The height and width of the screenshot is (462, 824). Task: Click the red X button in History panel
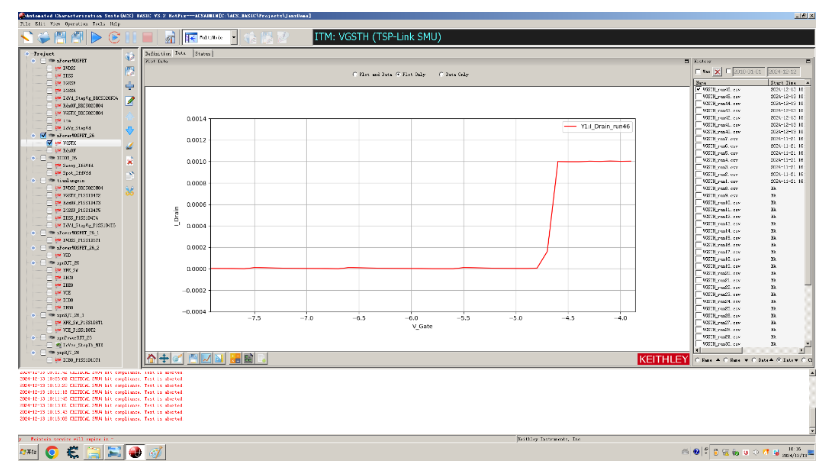[x=717, y=71]
